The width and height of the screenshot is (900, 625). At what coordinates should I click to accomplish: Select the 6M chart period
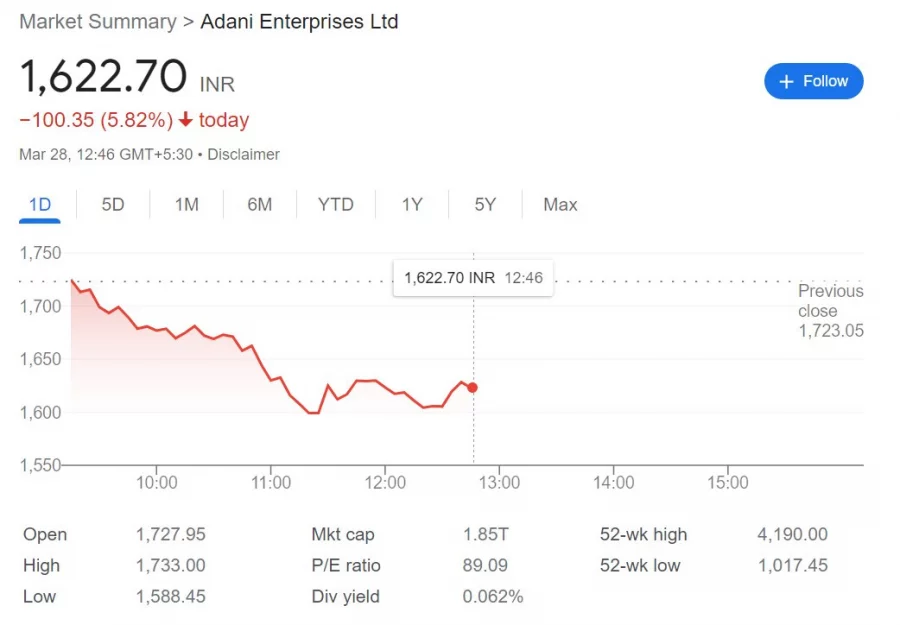click(x=260, y=204)
